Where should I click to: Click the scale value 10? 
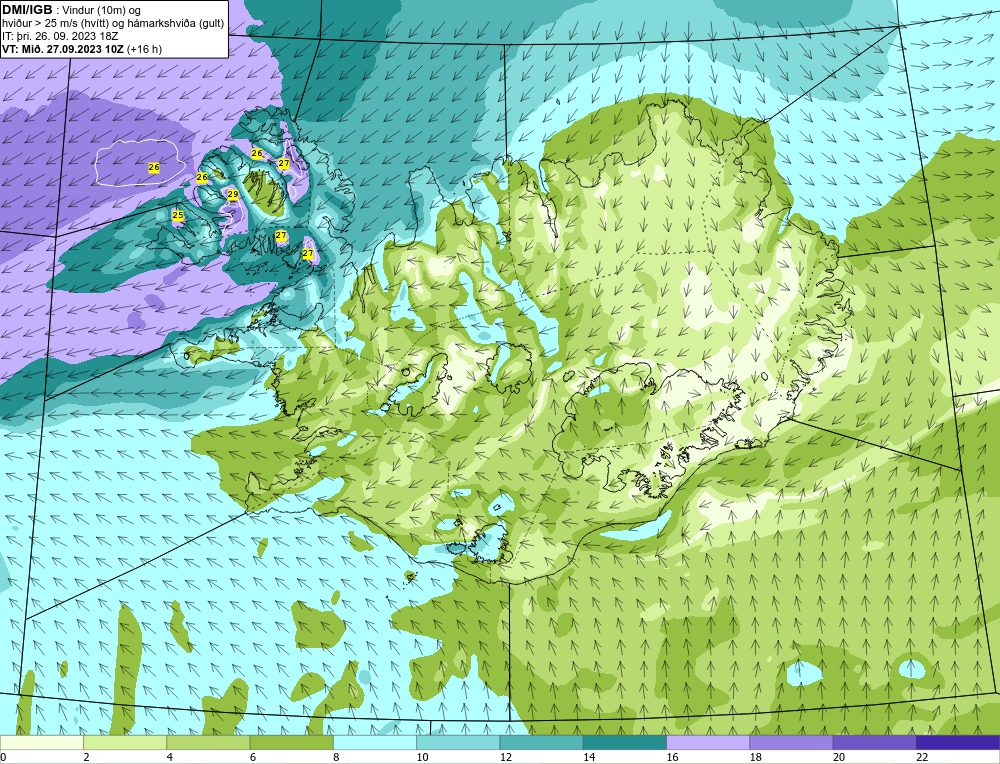tap(422, 757)
